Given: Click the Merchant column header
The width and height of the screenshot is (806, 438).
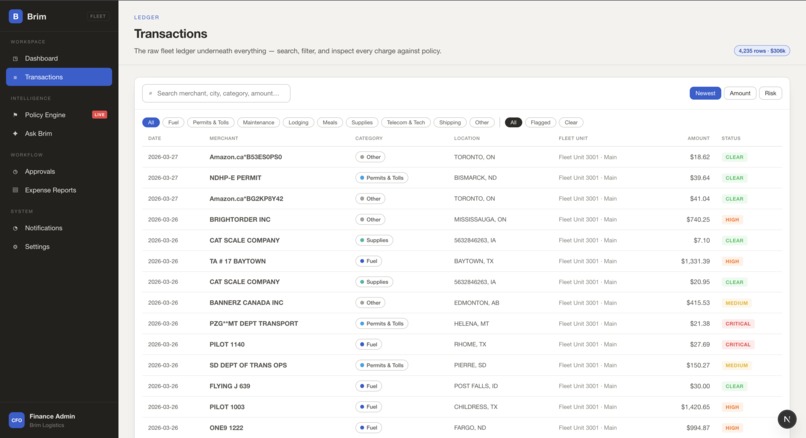Looking at the screenshot, I should coord(224,138).
